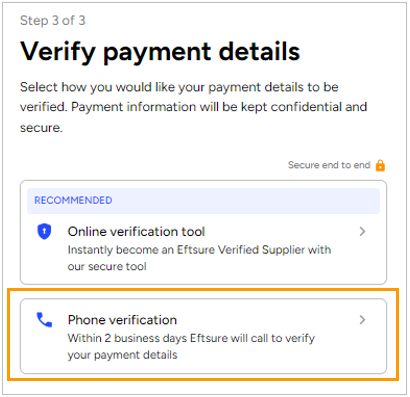Select the Online verification tool heading
The height and width of the screenshot is (397, 410).
tap(136, 232)
